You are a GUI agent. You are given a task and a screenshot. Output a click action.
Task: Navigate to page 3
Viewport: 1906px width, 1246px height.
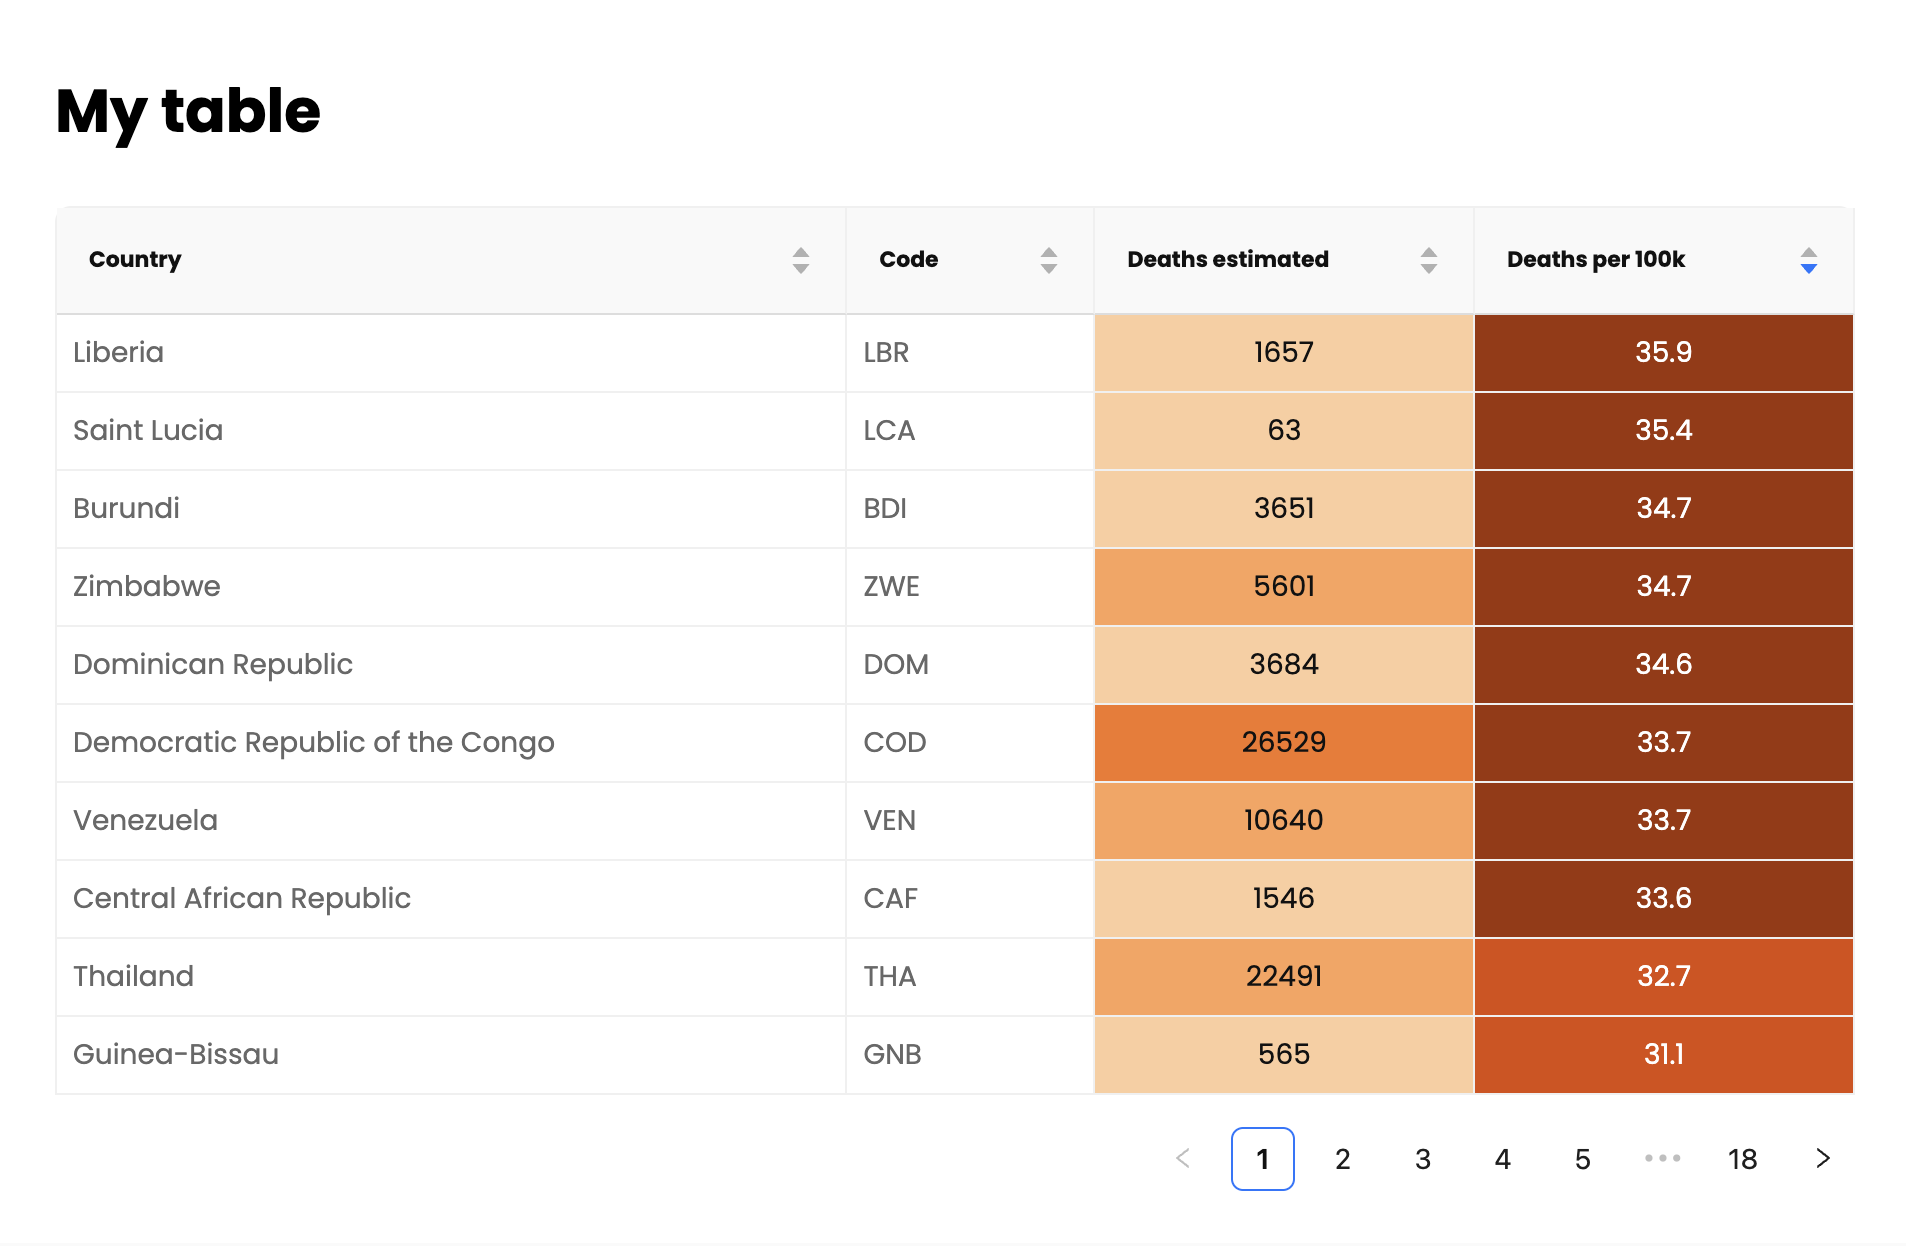1422,1158
